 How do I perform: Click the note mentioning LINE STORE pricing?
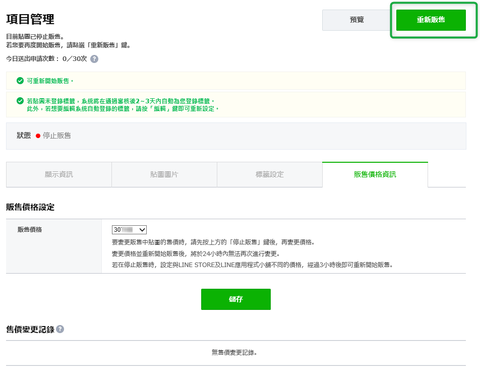point(252,265)
